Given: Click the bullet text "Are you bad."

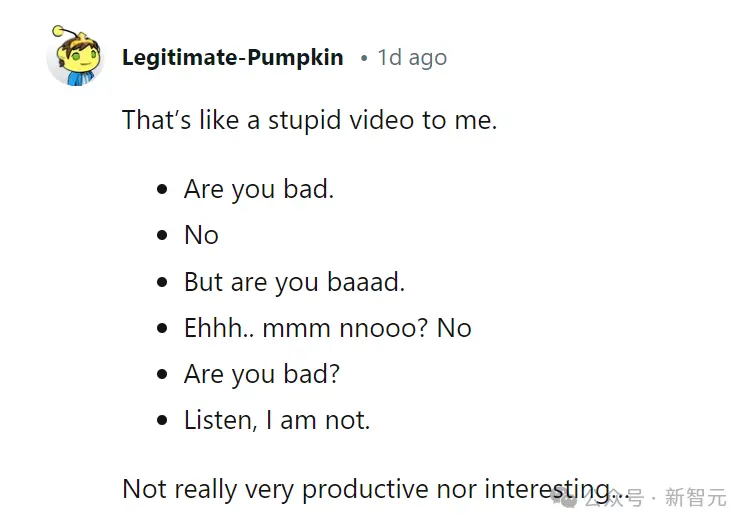Looking at the screenshot, I should click(259, 189).
